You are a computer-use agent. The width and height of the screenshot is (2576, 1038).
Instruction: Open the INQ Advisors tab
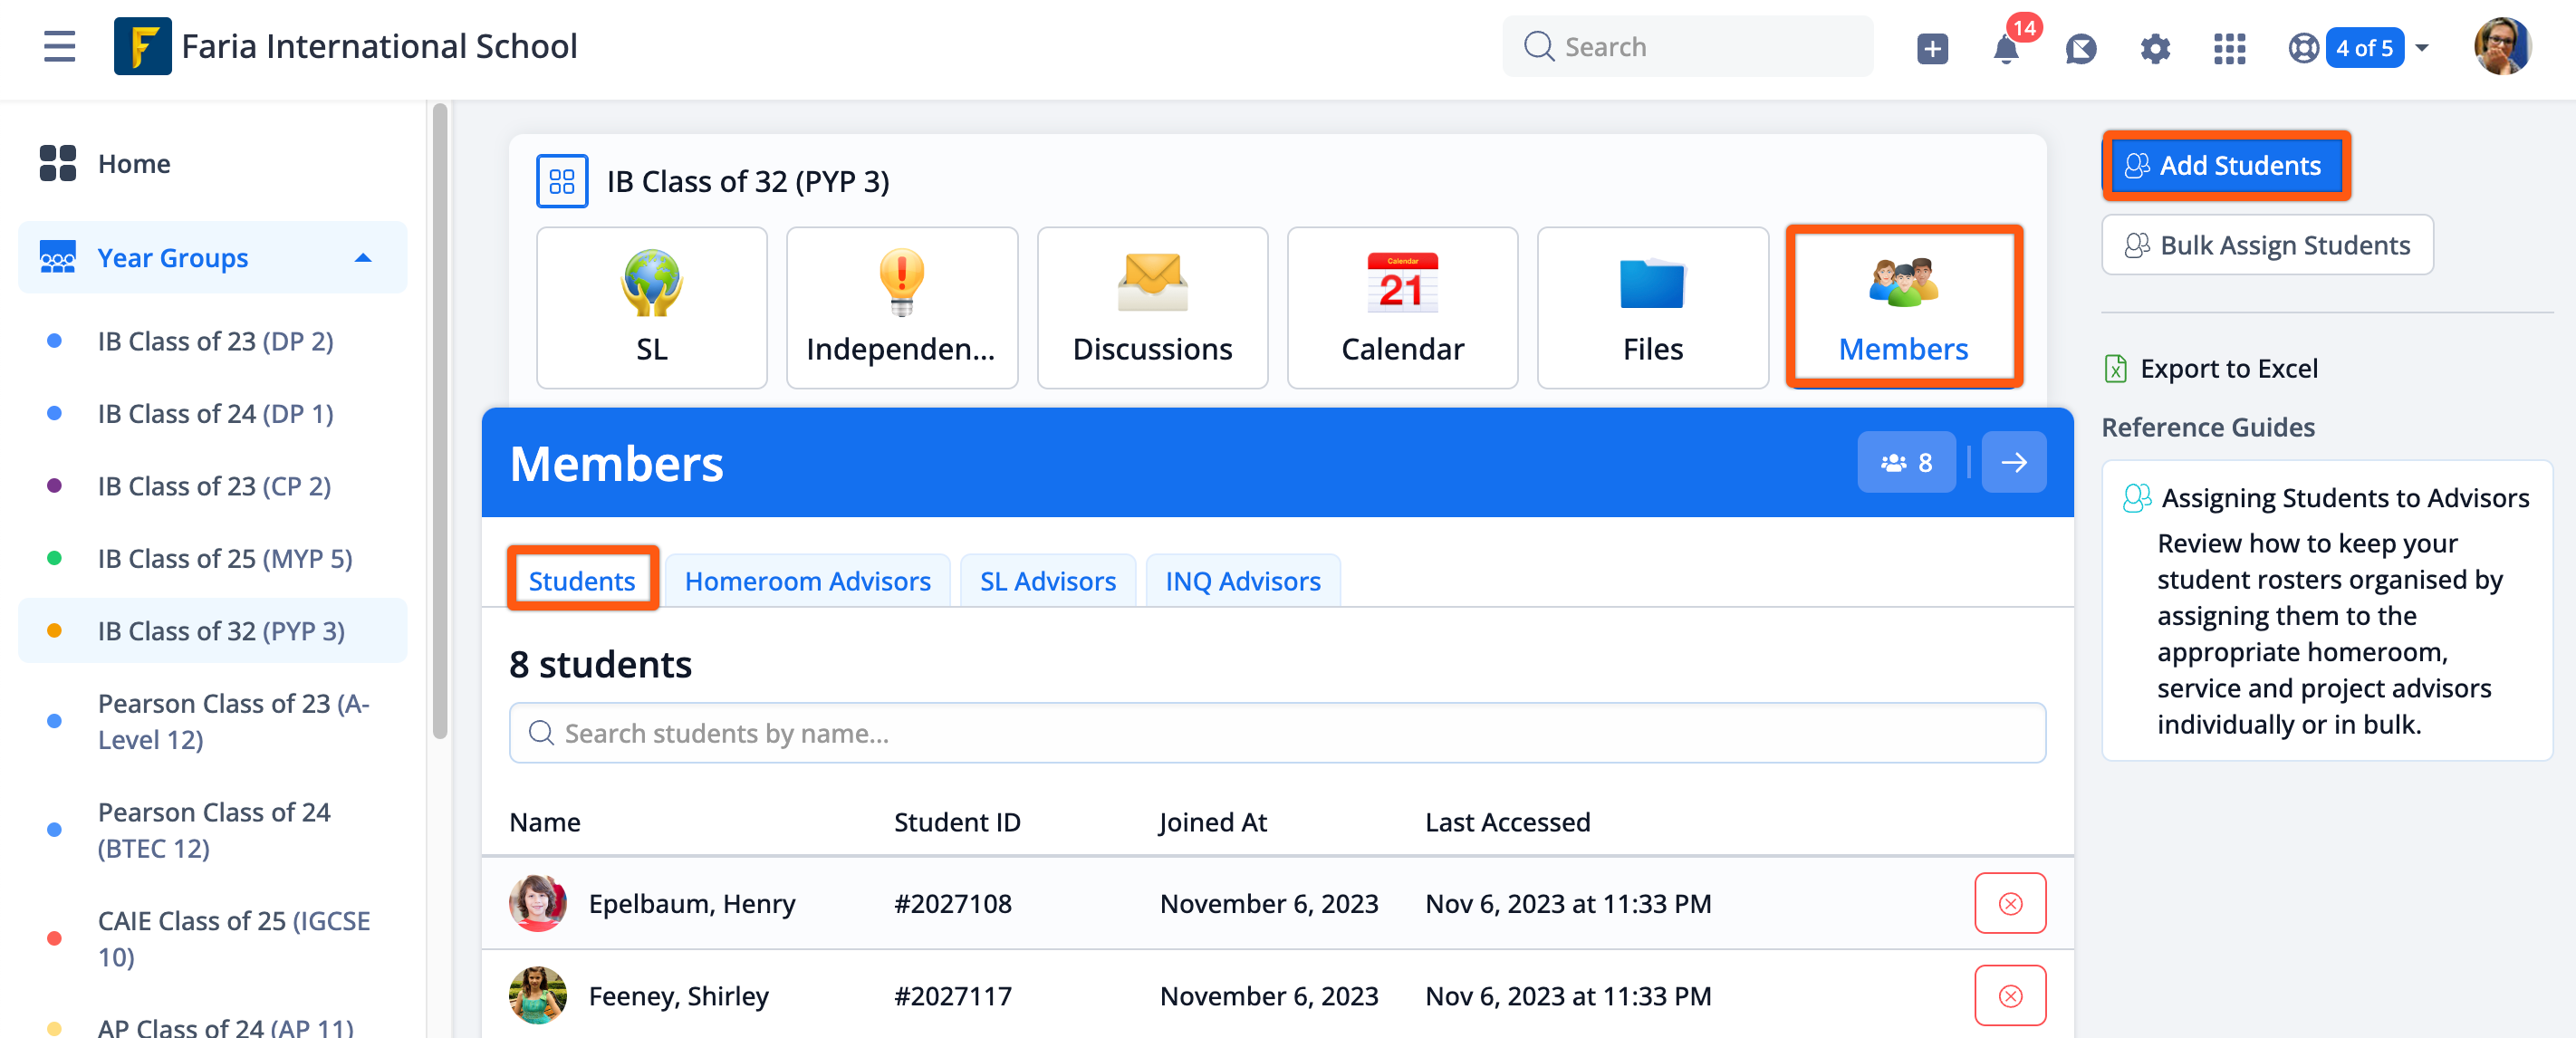click(x=1242, y=580)
